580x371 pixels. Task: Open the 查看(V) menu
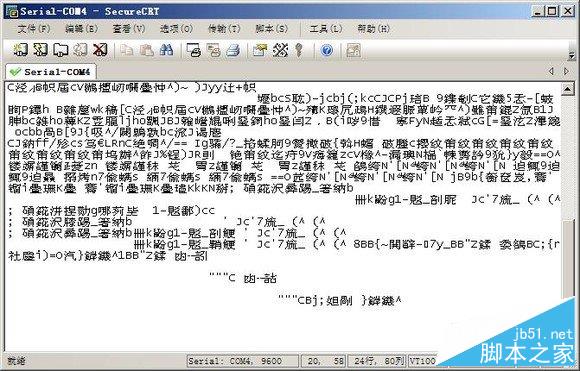129,29
